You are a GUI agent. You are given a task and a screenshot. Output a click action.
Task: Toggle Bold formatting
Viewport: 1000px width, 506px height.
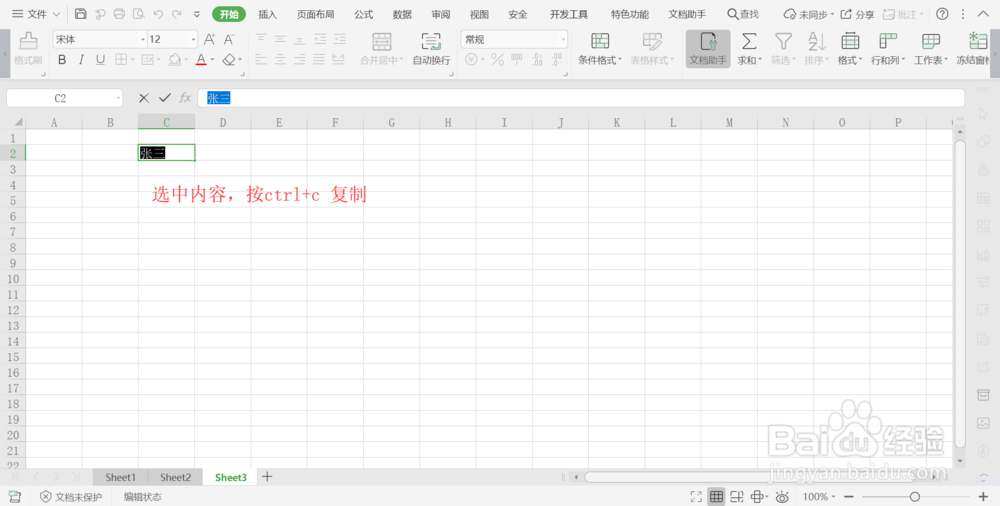pyautogui.click(x=62, y=59)
